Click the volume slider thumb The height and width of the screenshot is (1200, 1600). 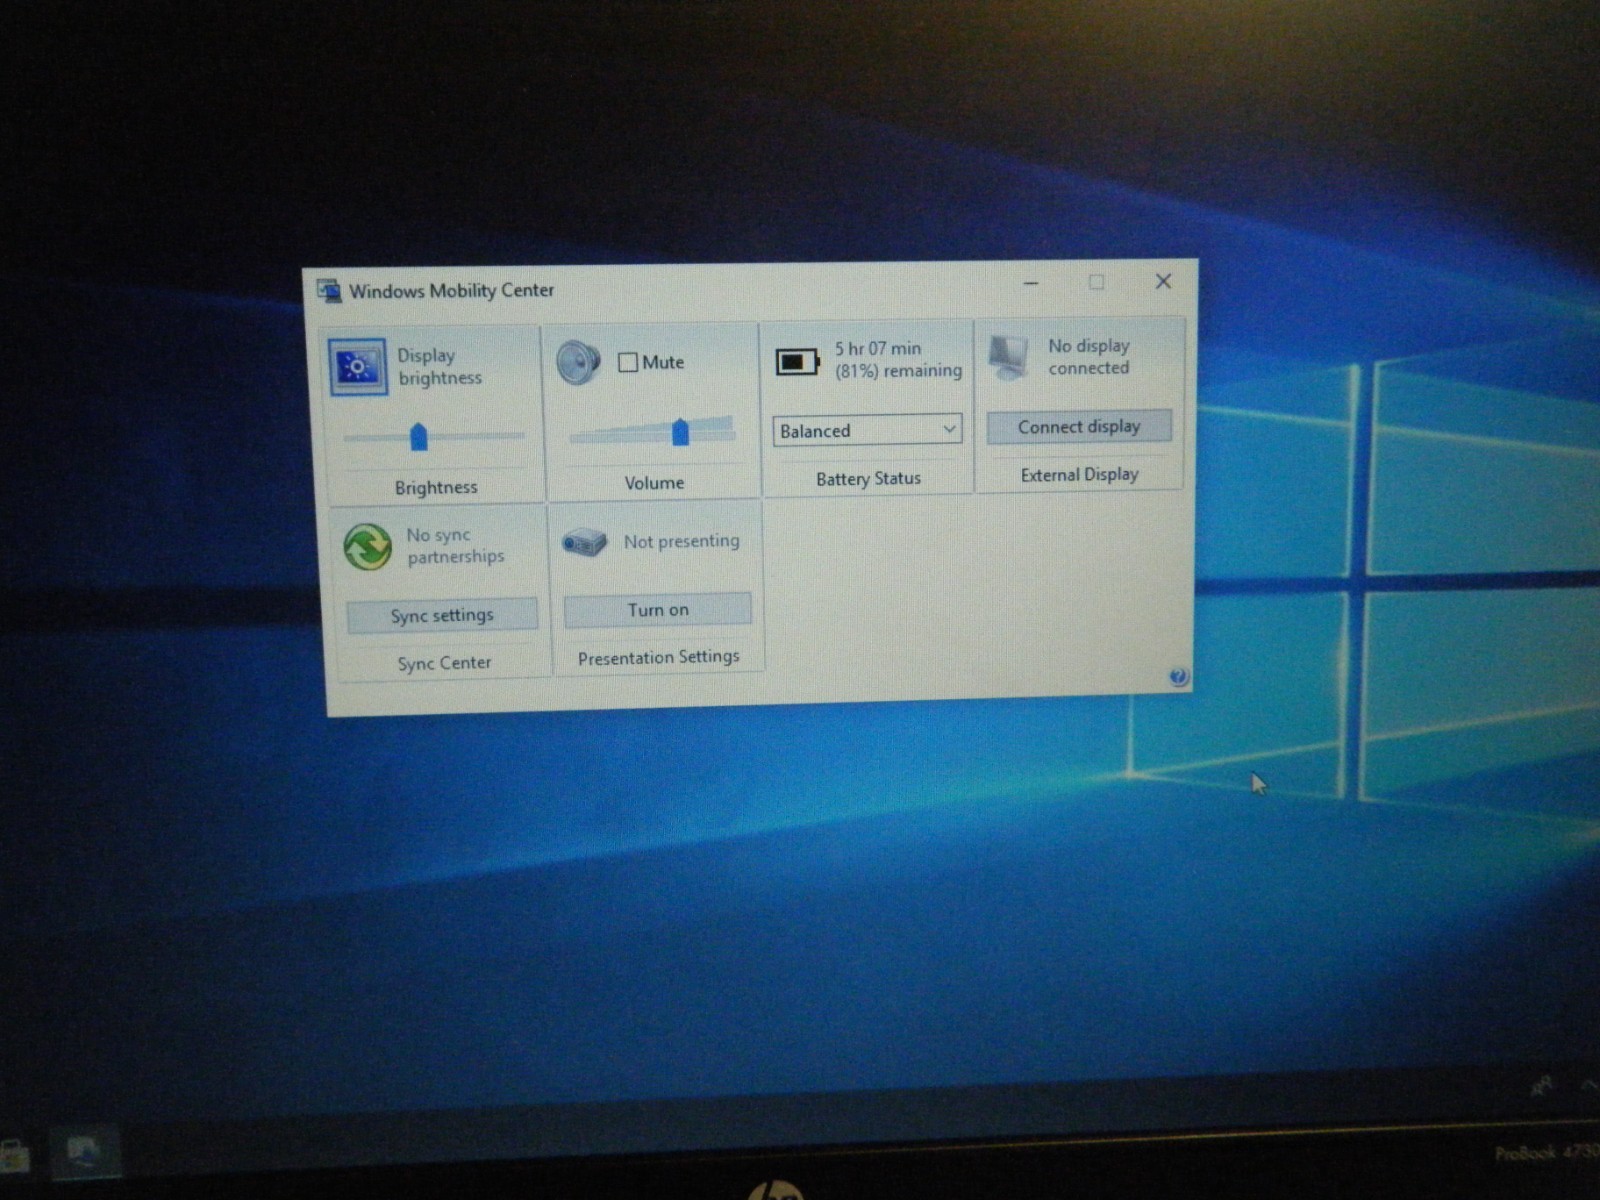(x=680, y=432)
